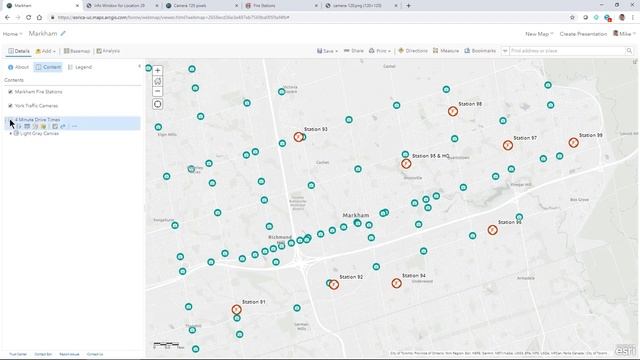Open the Contact Esri footer link
The height and width of the screenshot is (360, 640).
coord(43,354)
